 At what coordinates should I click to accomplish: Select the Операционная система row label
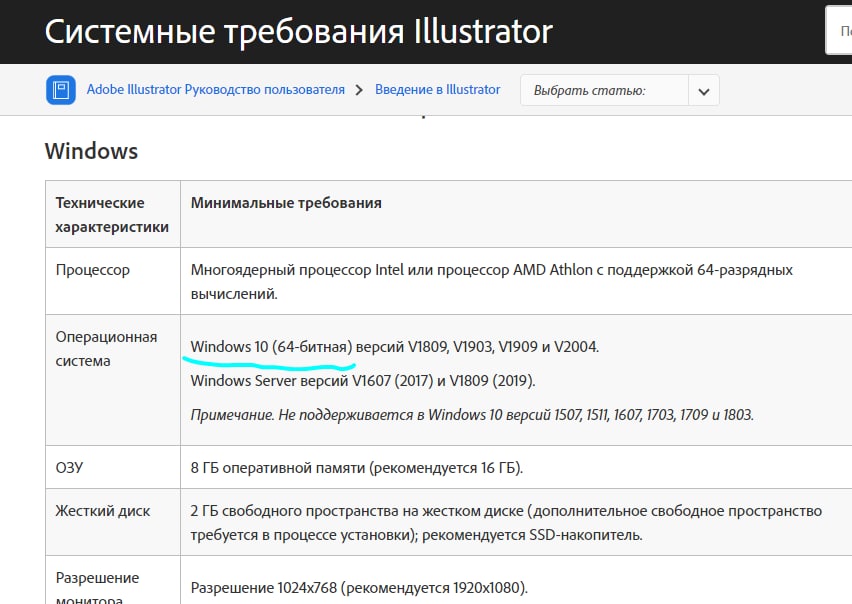pyautogui.click(x=106, y=349)
